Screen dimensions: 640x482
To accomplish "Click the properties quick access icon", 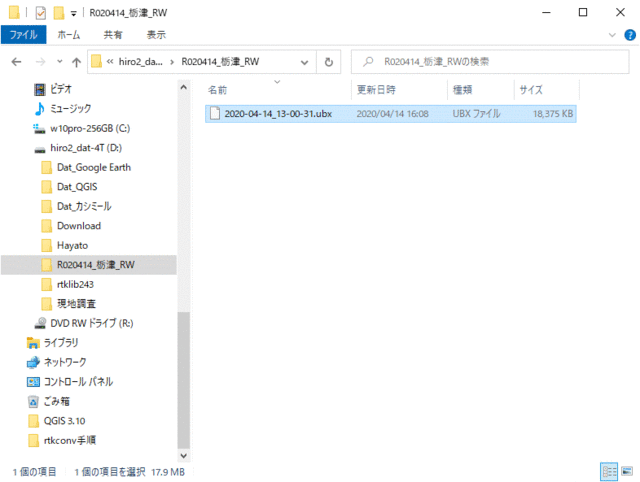I will (40, 13).
